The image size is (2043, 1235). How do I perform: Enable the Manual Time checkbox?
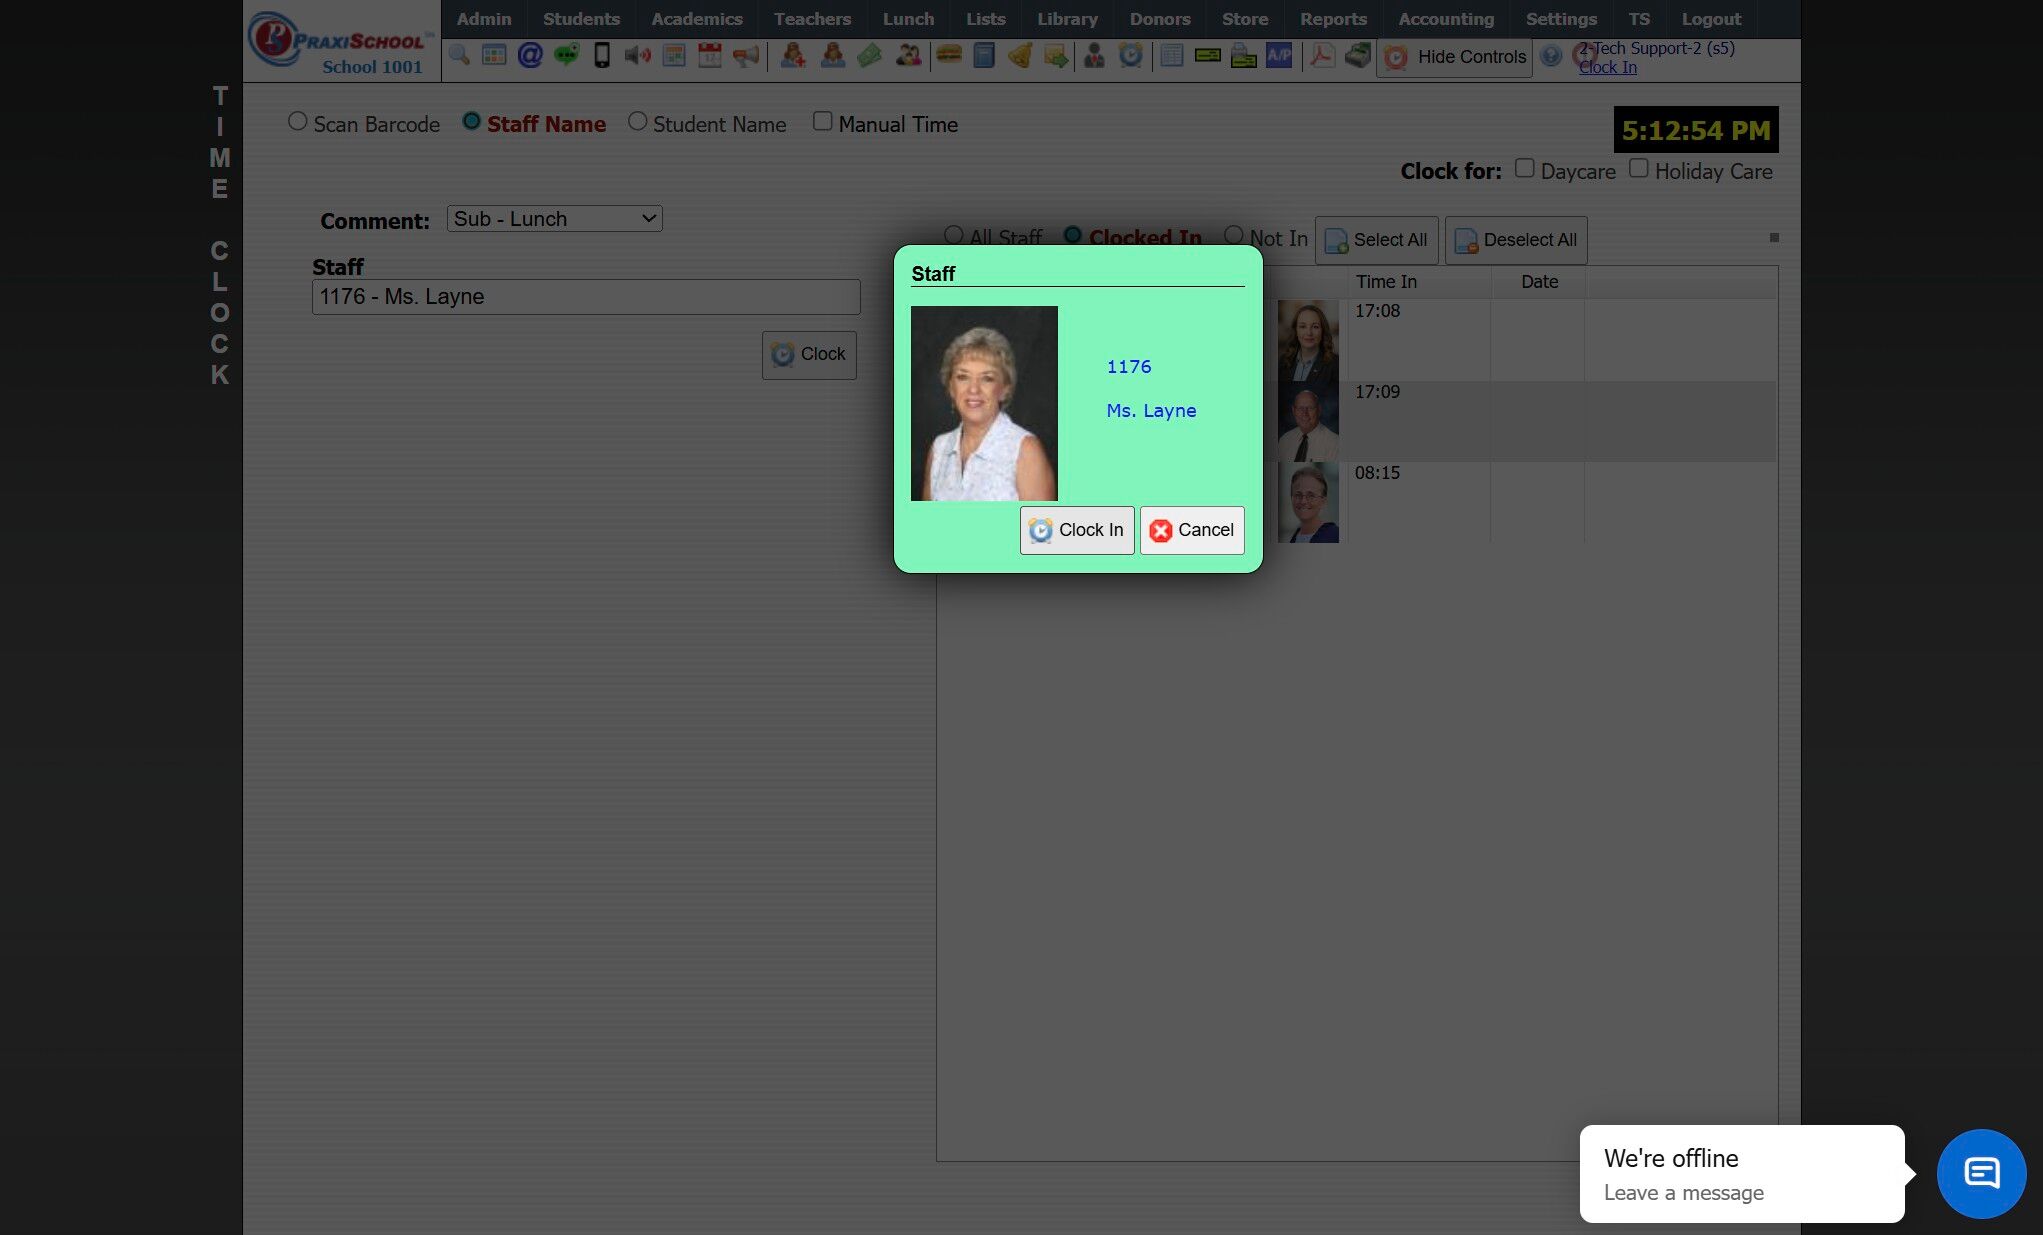pyautogui.click(x=822, y=122)
